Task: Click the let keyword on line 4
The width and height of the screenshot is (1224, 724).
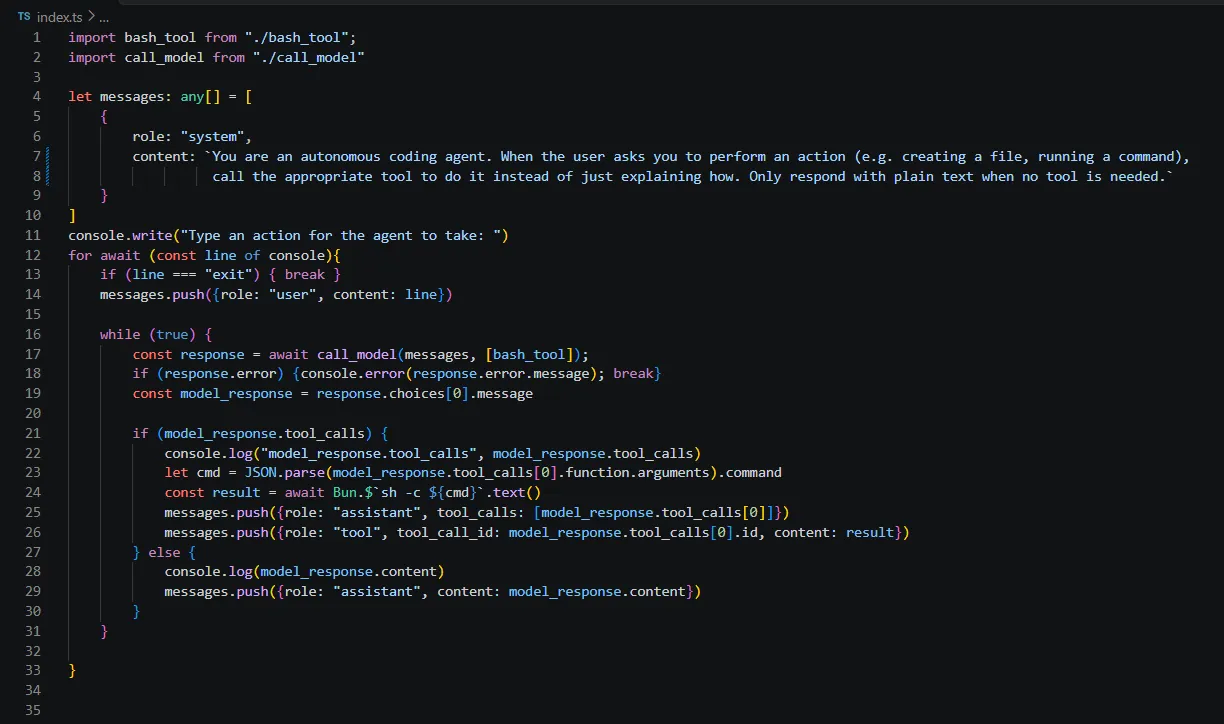Action: [x=80, y=97]
